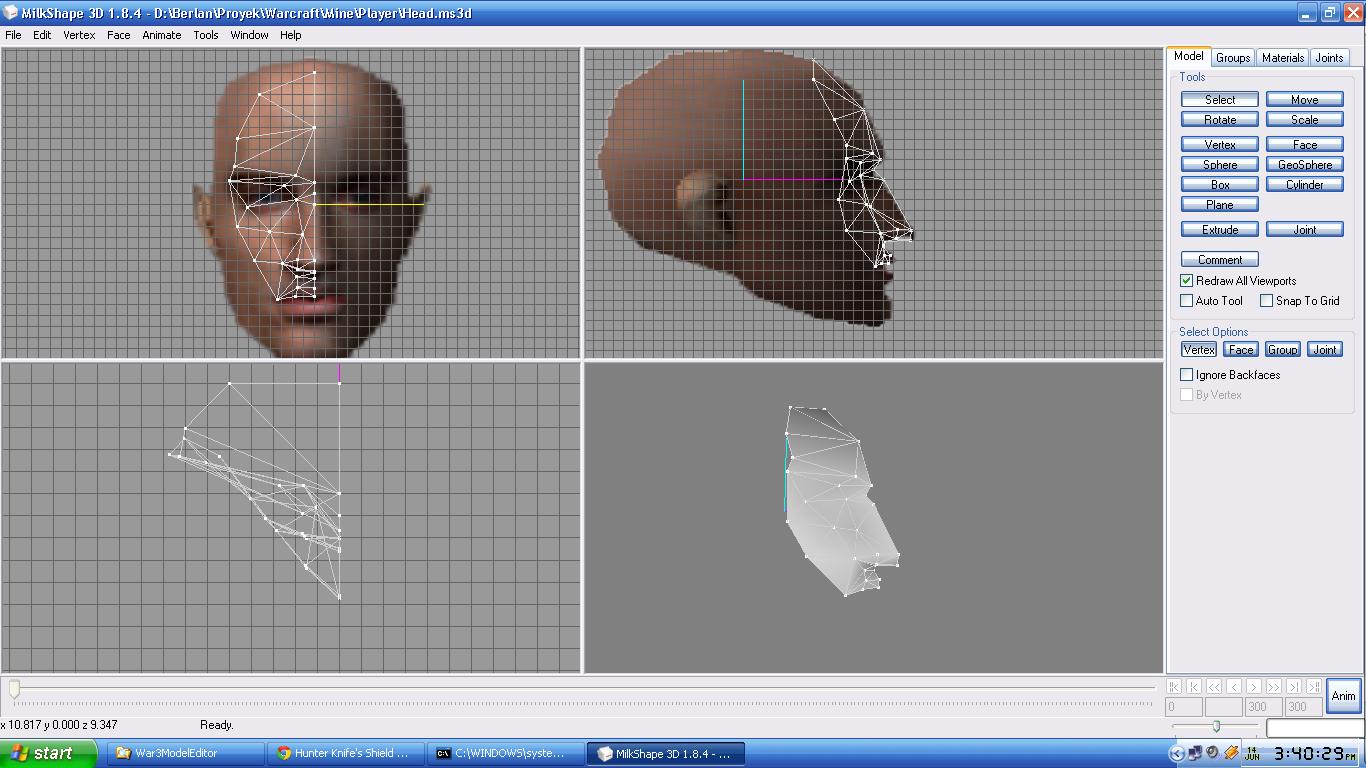The height and width of the screenshot is (768, 1366).
Task: Open the Windows start menu
Action: (48, 753)
